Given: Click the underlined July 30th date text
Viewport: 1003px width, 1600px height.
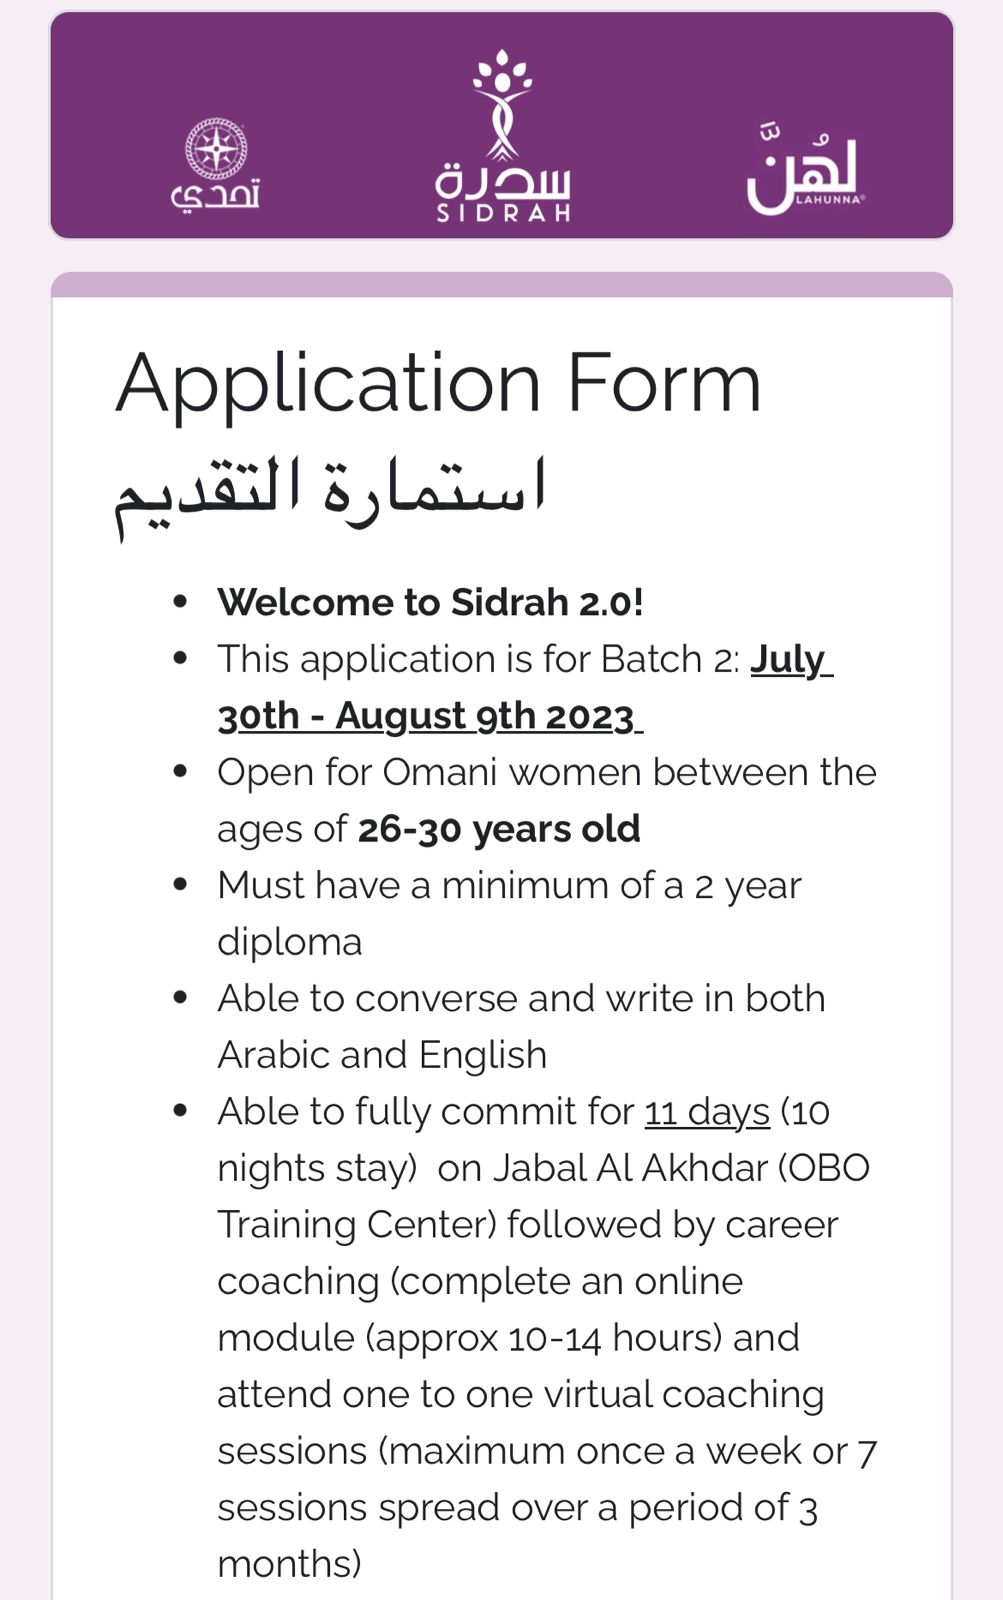Looking at the screenshot, I should pos(526,687).
